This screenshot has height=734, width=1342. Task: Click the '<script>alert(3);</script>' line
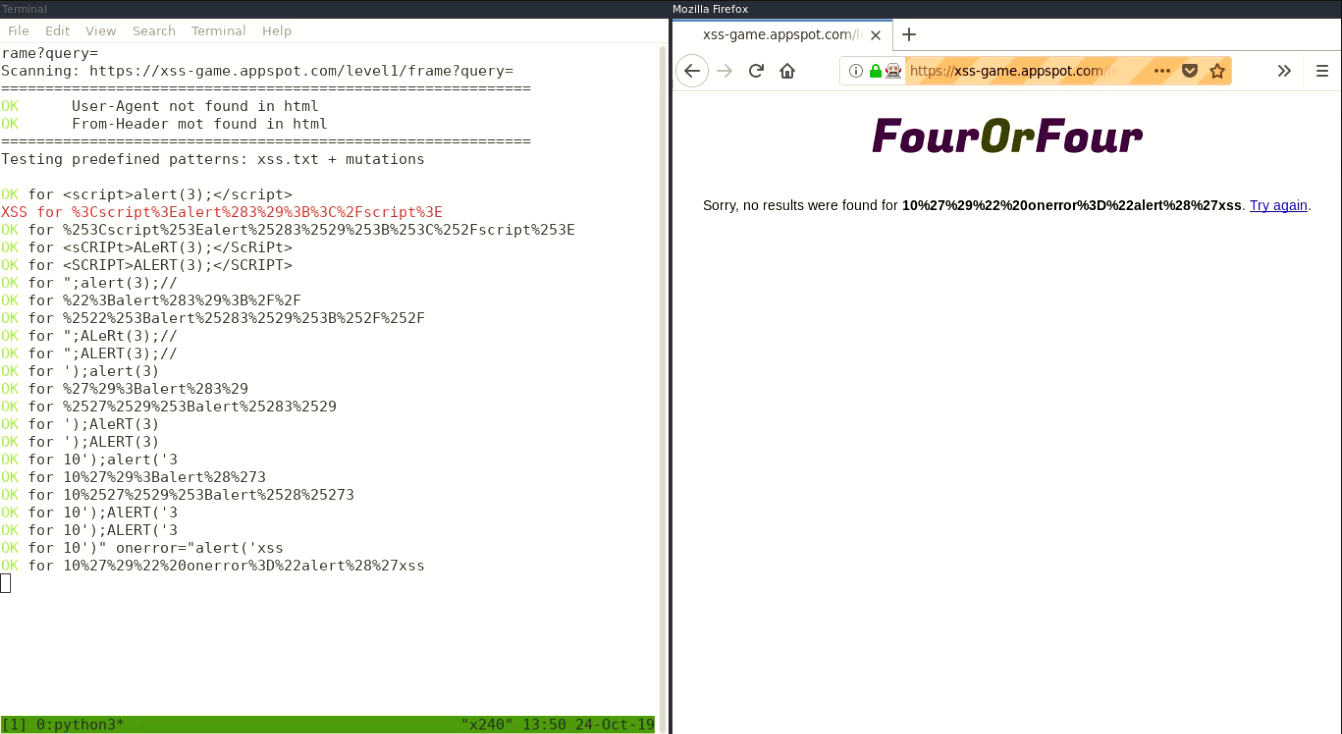point(147,194)
